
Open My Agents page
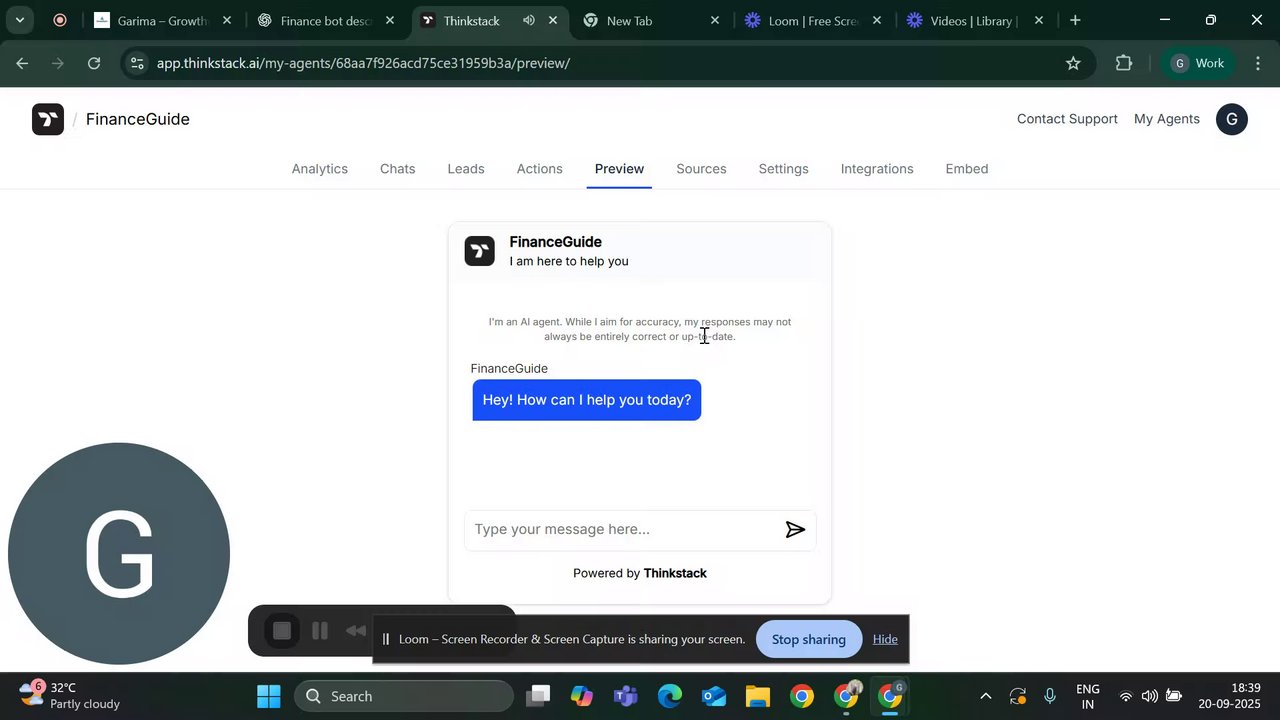[1166, 119]
